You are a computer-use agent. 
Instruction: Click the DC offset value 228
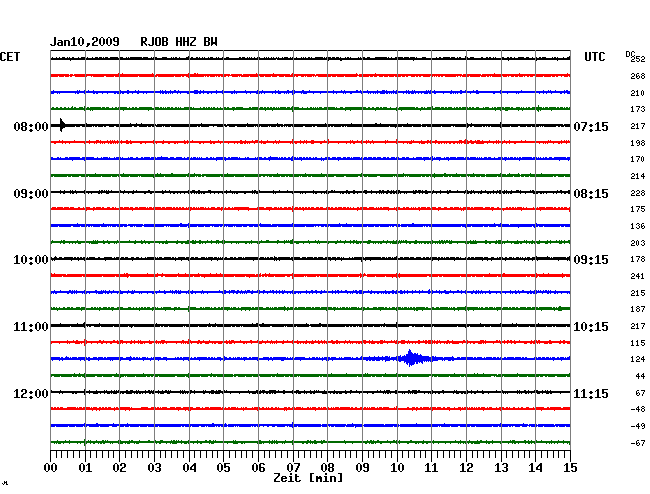point(638,193)
